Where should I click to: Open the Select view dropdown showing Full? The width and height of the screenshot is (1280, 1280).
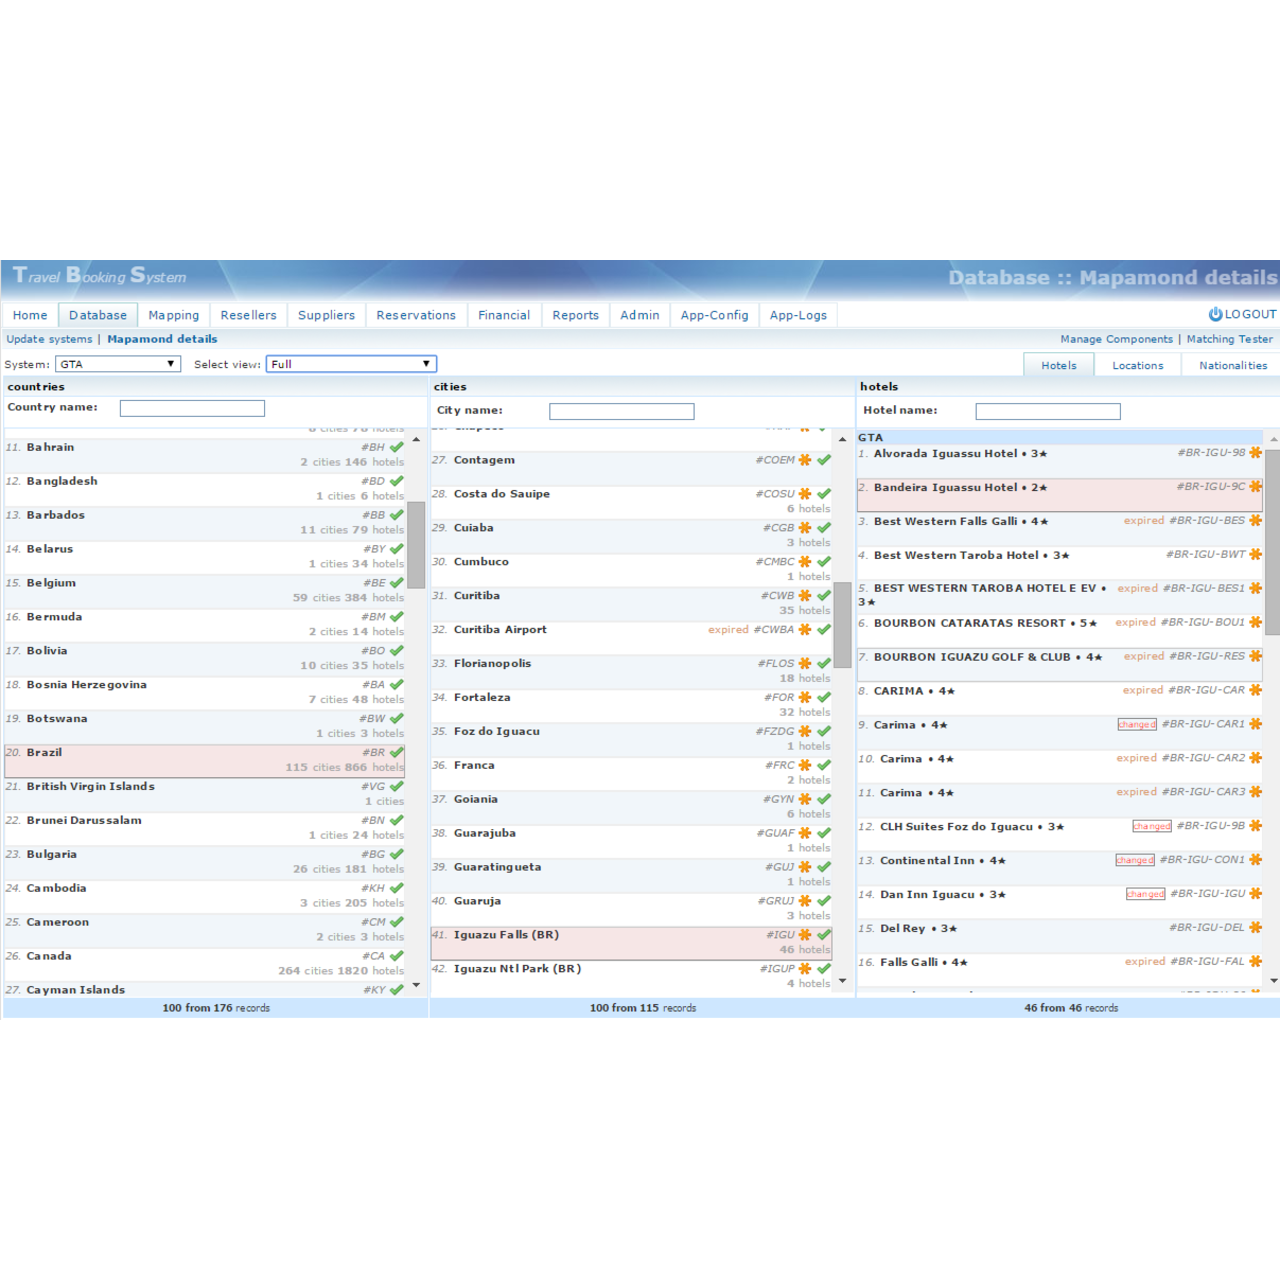[351, 364]
